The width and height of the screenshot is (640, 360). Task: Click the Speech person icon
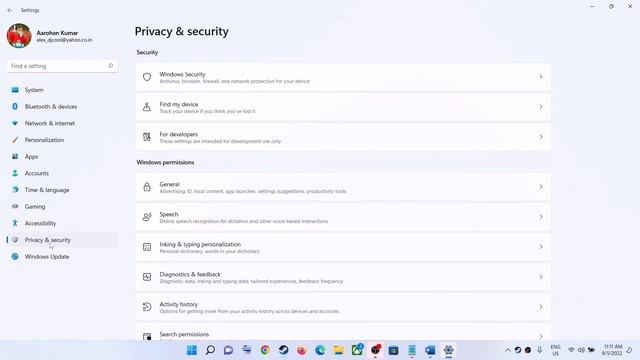(147, 217)
